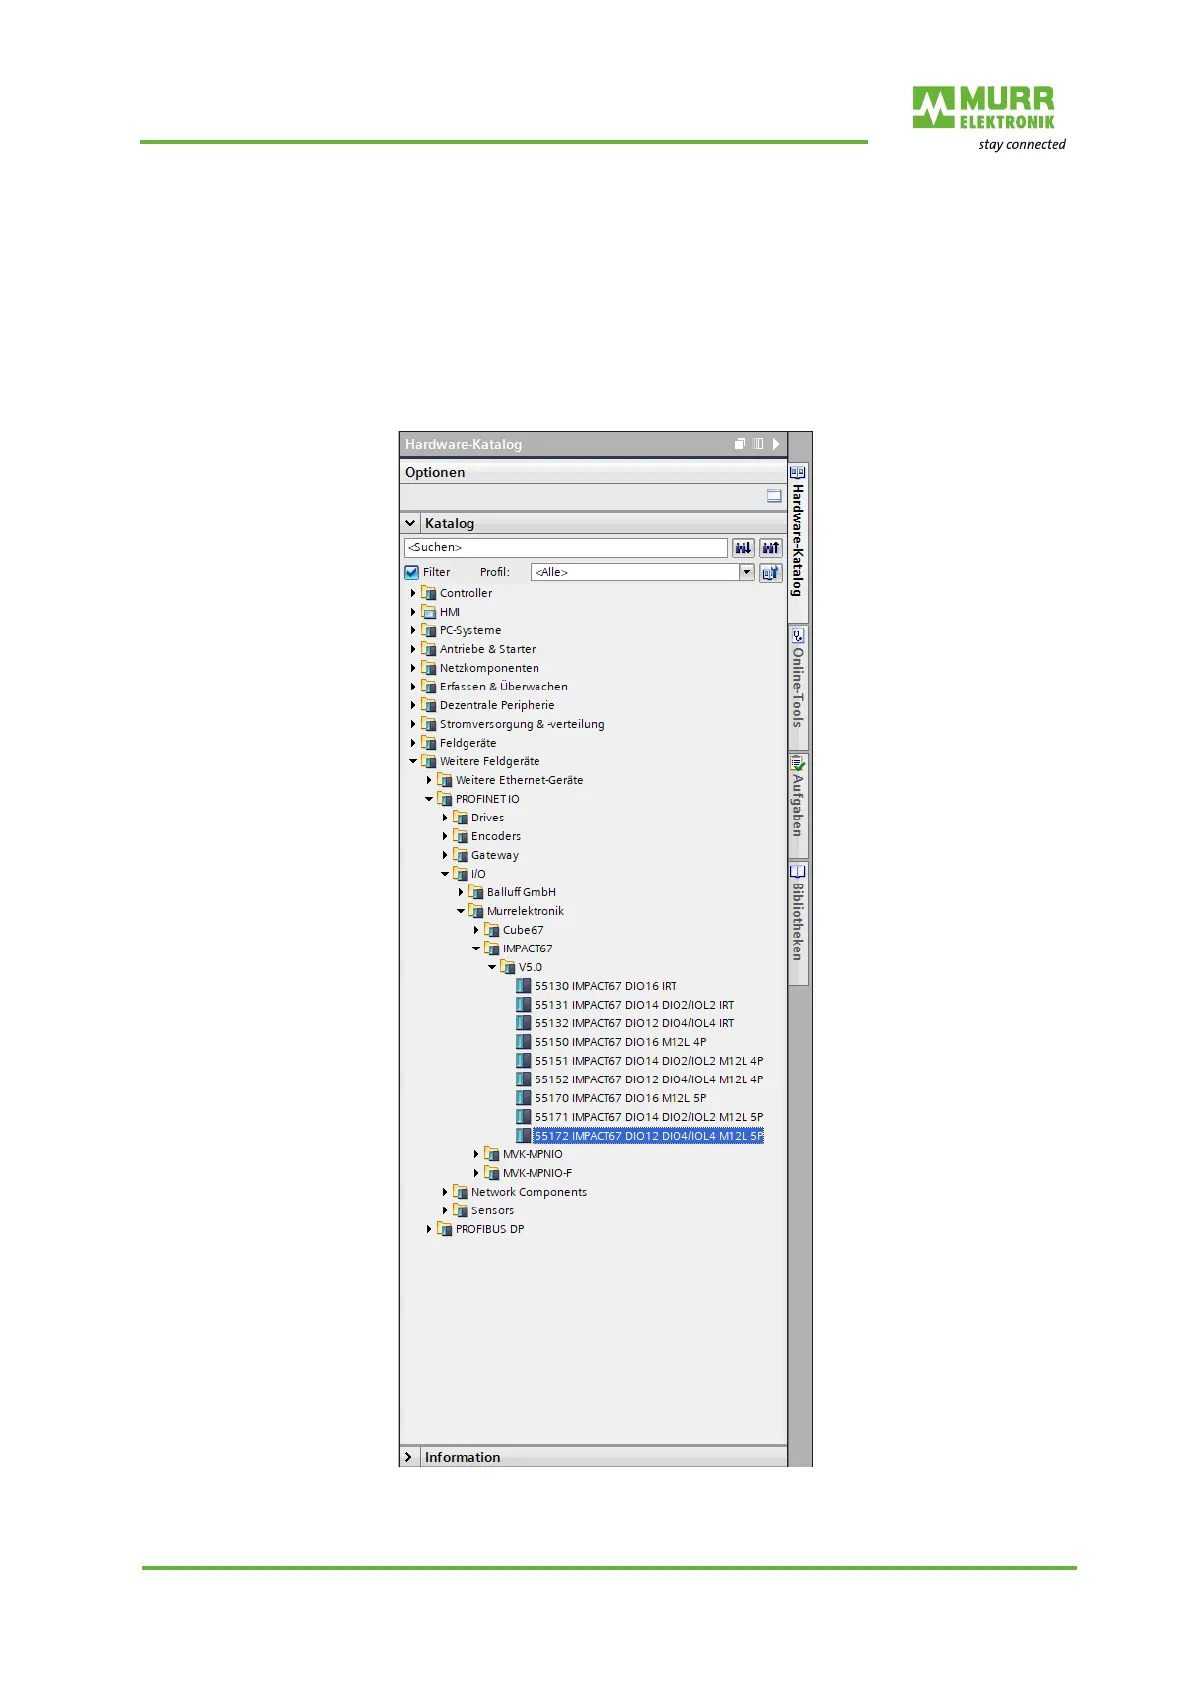Screen dimensions: 1190x1684
Task: Expand the Network Components tree node
Action: (x=445, y=1192)
